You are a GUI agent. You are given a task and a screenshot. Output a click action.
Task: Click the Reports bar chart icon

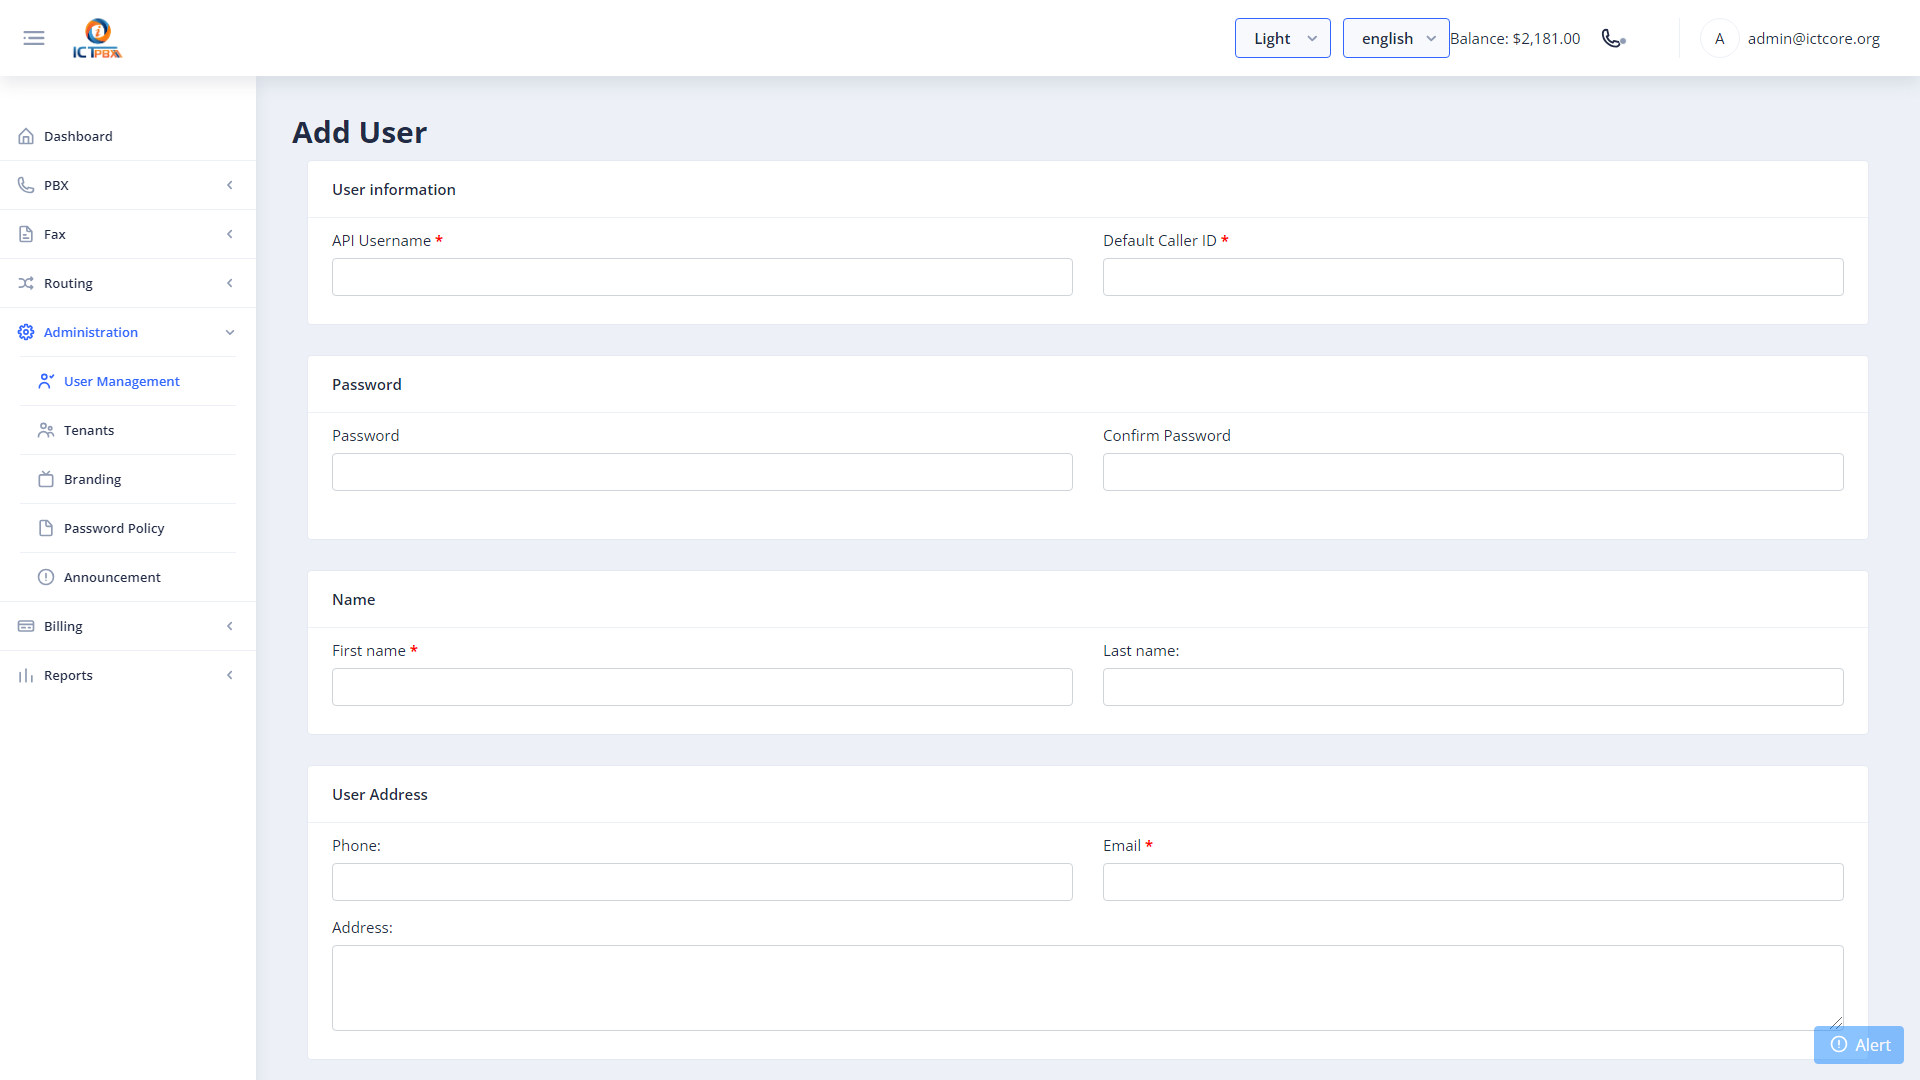point(26,675)
